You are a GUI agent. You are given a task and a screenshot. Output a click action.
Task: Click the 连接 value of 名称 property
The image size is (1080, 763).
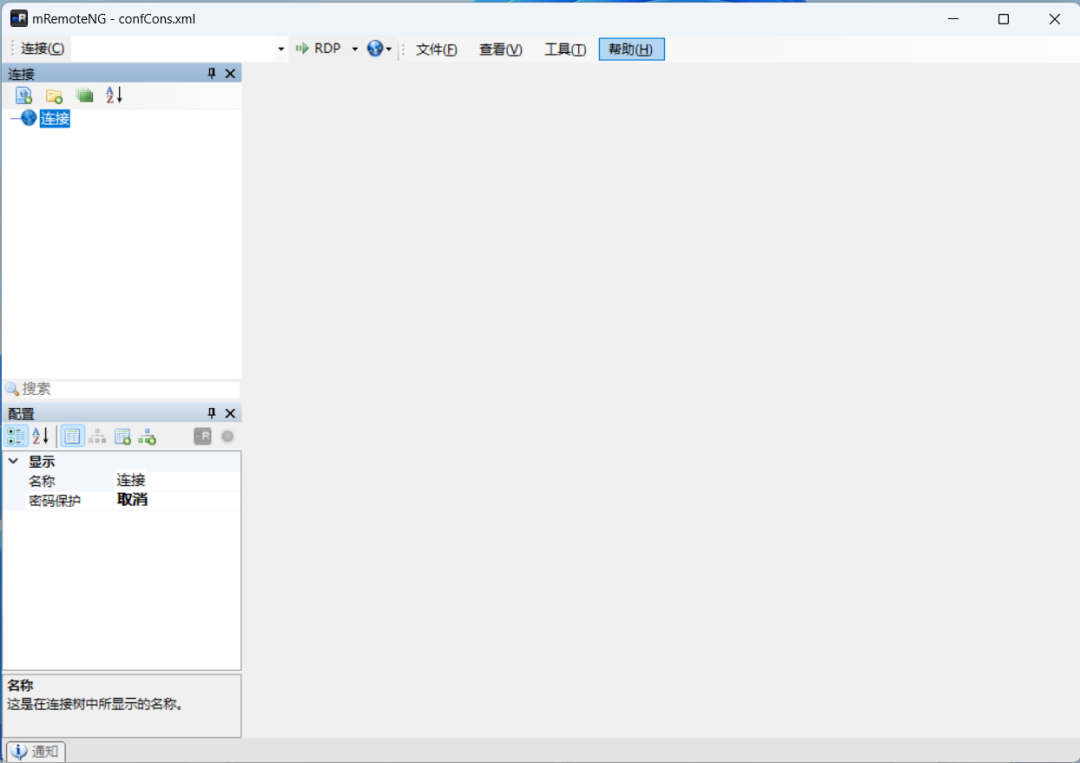click(x=131, y=480)
